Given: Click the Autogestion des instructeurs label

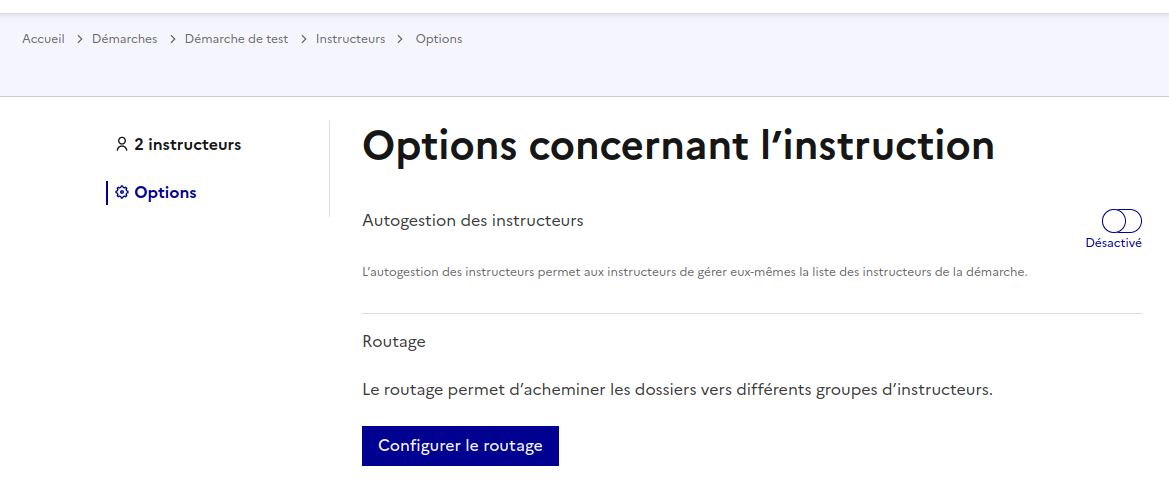Looking at the screenshot, I should pyautogui.click(x=472, y=220).
